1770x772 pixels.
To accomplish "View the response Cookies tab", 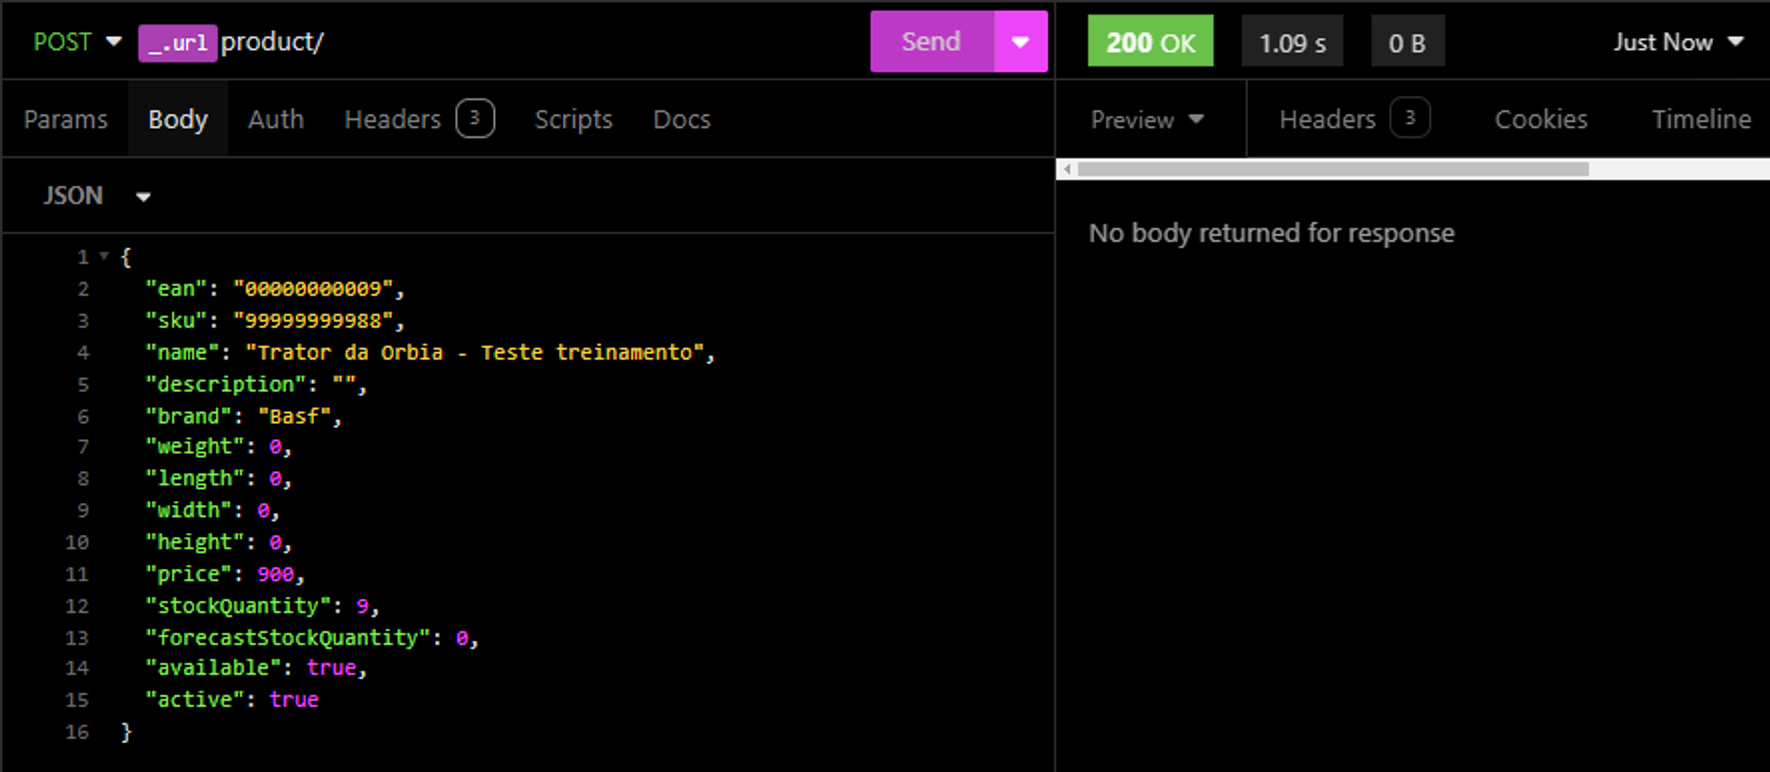I will [1540, 120].
